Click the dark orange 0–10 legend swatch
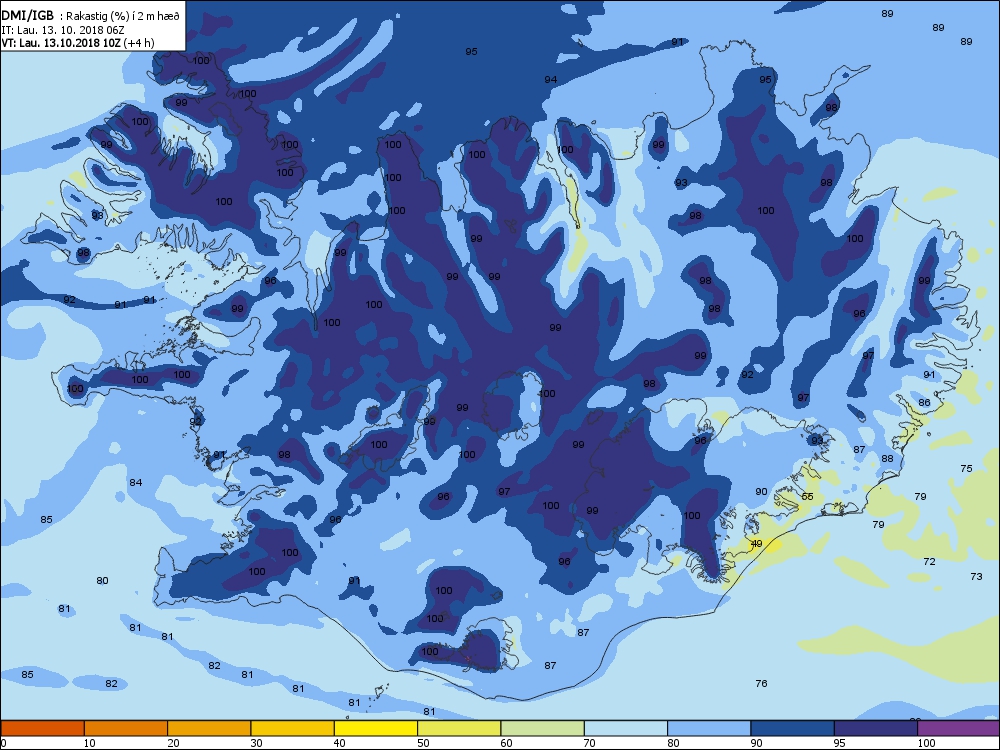Image resolution: width=1000 pixels, height=750 pixels. (42, 728)
